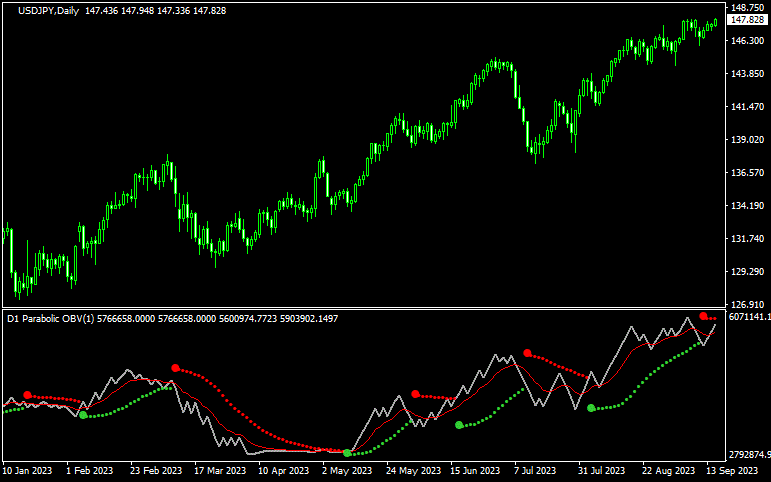This screenshot has height=482, width=771.
Task: Click the current price label 147.828
Action: click(x=746, y=21)
